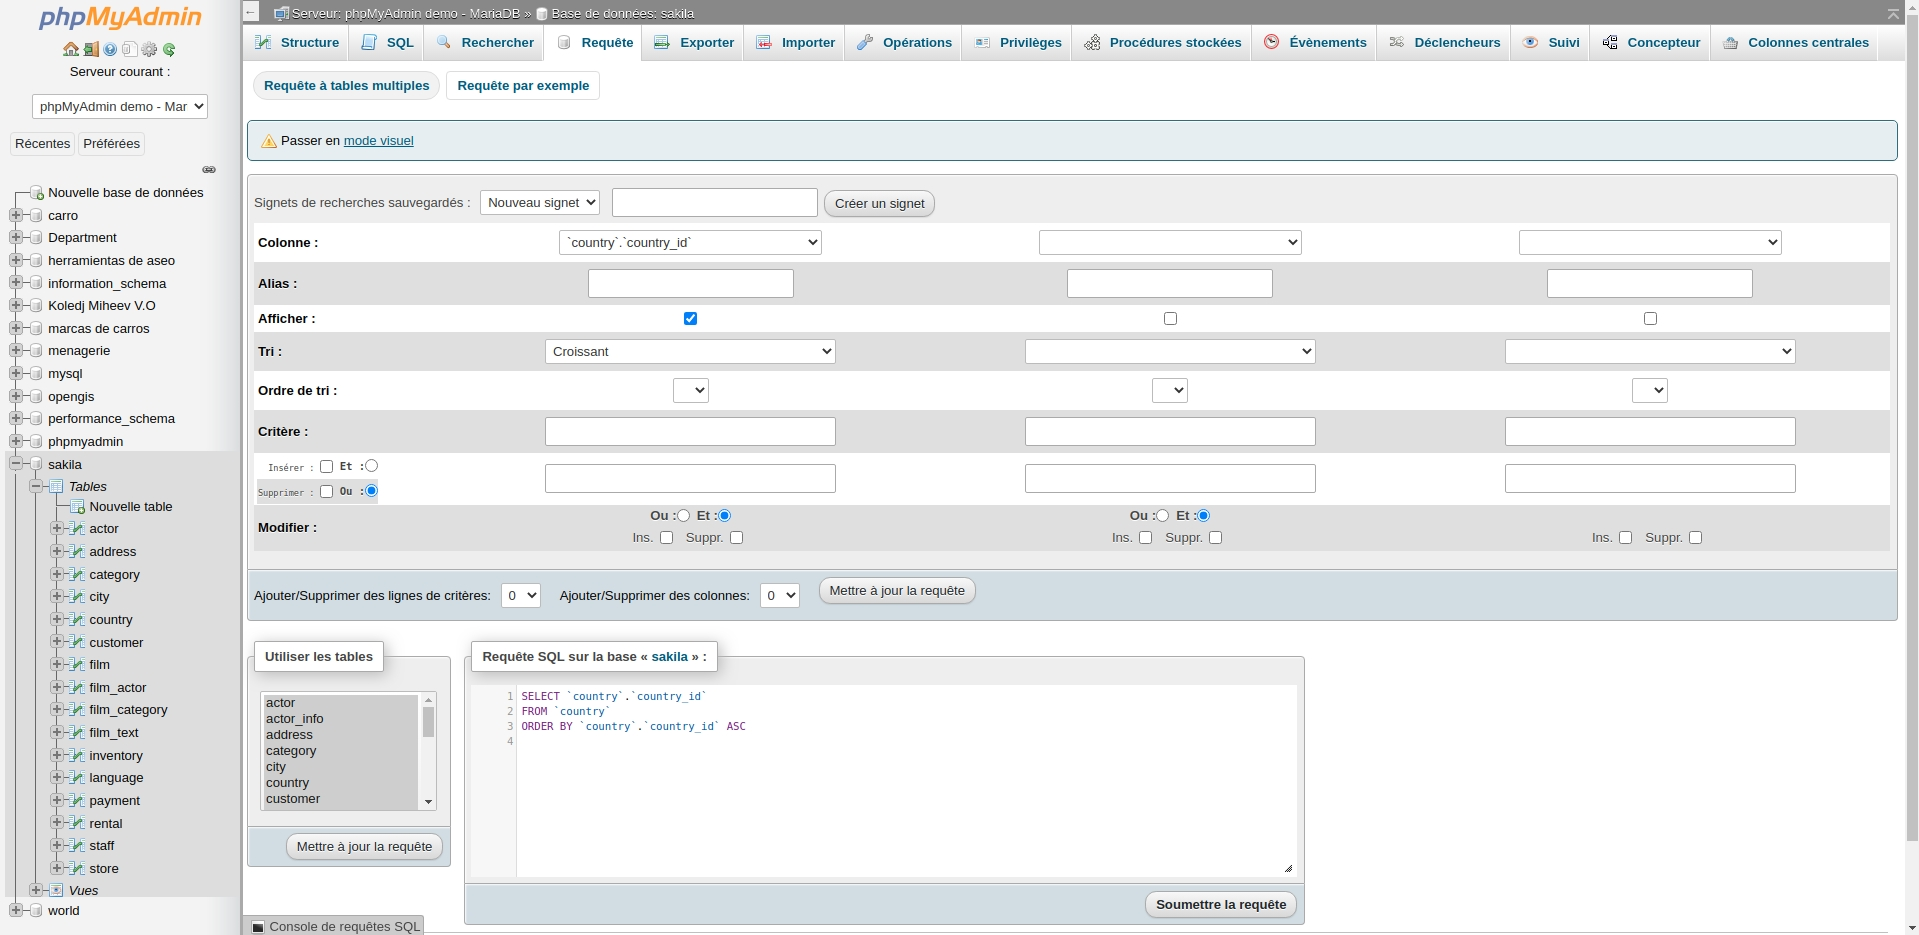1919x935 pixels.
Task: Tick the Insérer criteria row checkbox
Action: tap(326, 466)
